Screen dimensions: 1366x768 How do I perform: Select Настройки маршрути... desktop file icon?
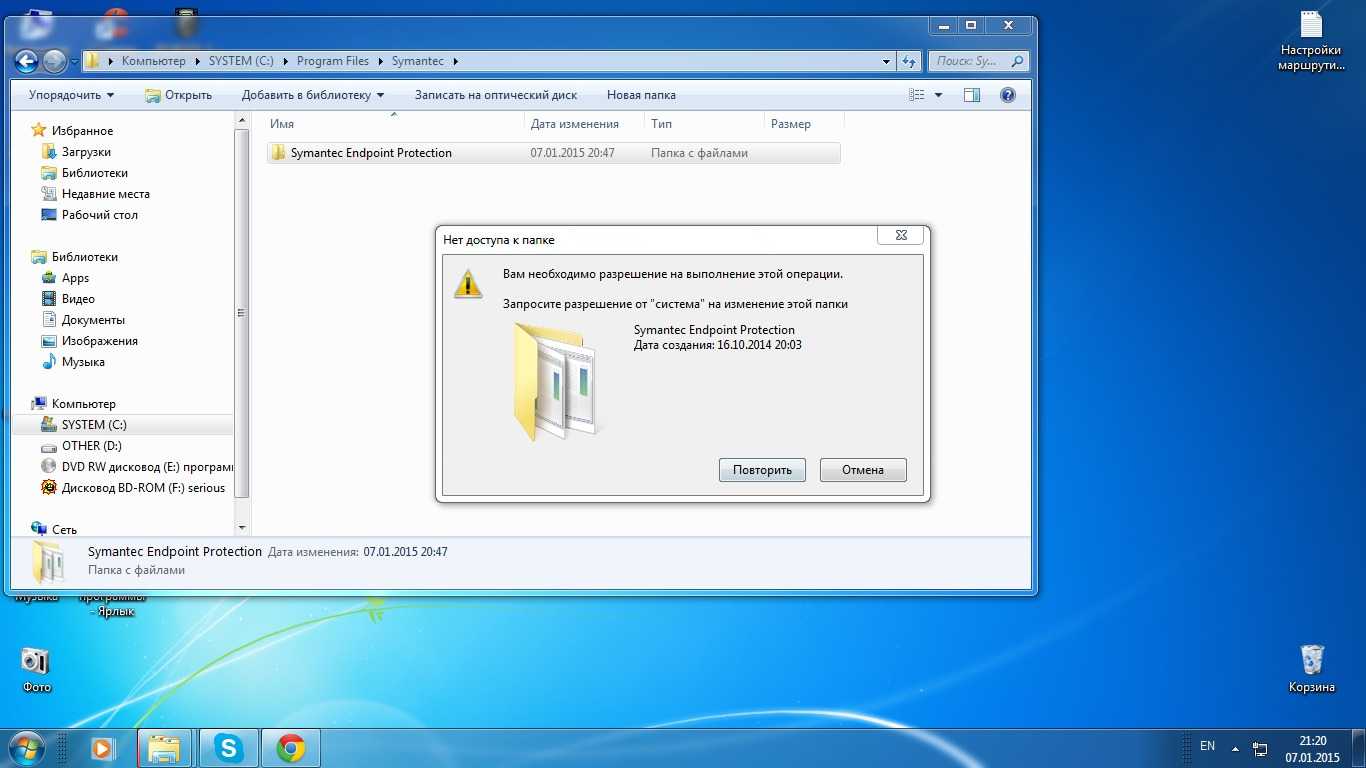coord(1310,42)
